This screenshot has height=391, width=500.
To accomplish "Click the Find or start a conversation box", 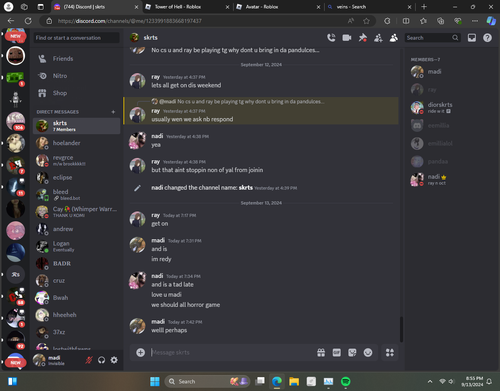I will (x=76, y=38).
